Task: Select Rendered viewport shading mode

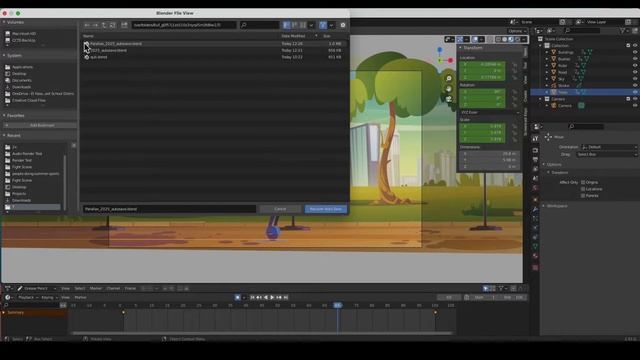Action: pos(517,40)
